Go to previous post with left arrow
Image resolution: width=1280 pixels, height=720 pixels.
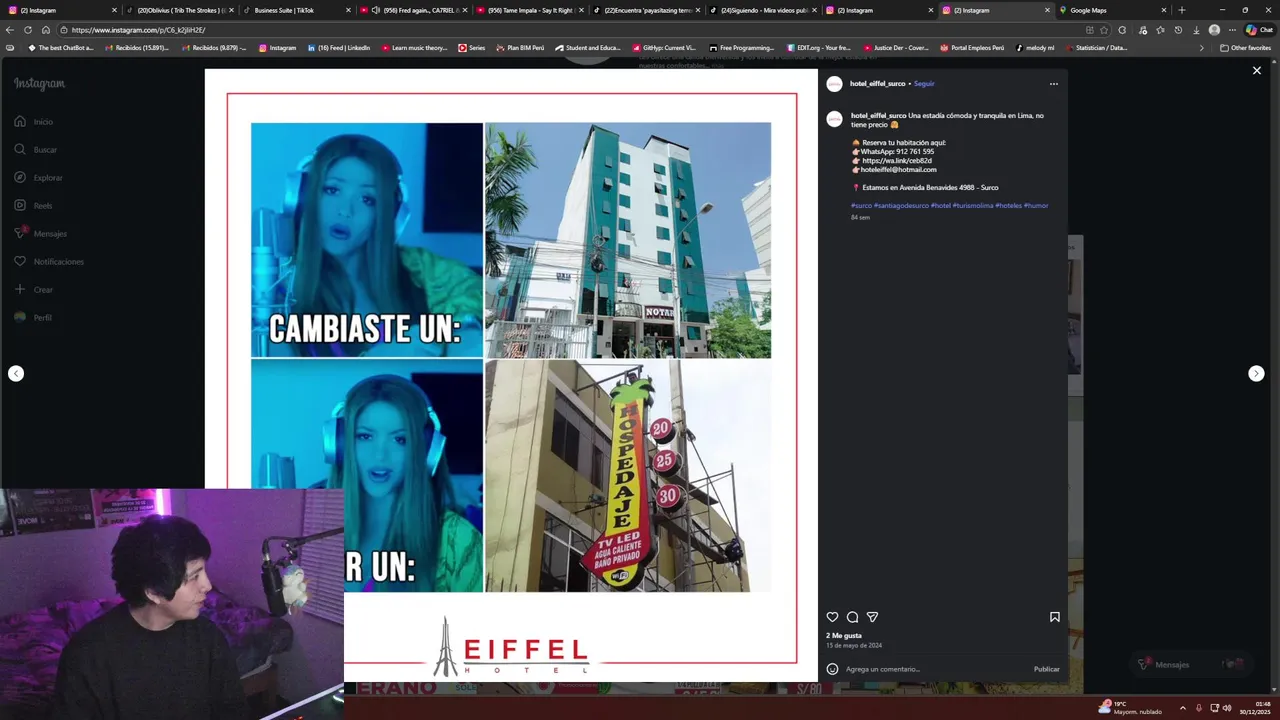pyautogui.click(x=16, y=373)
